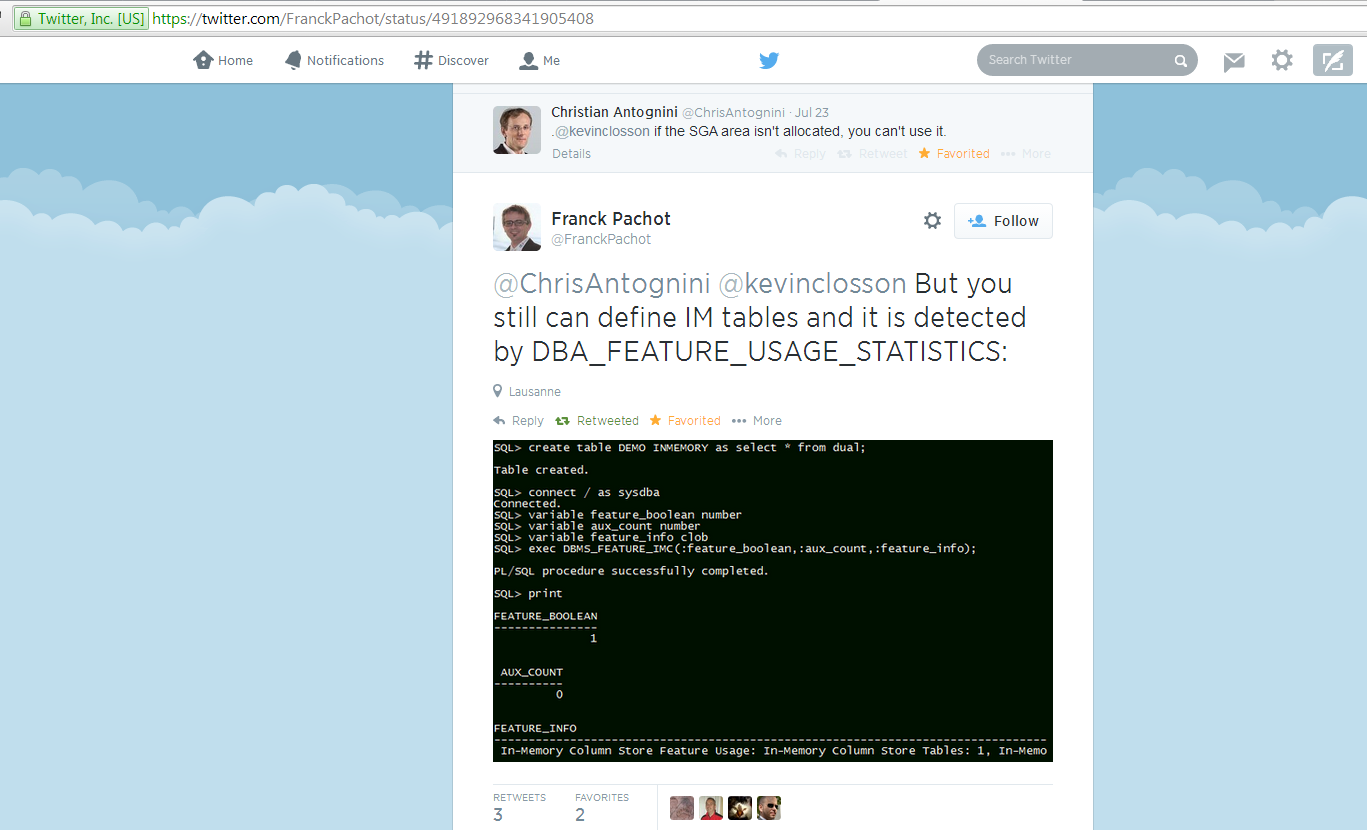Open the SQL terminal screenshot image
This screenshot has height=830, width=1367.
772,600
